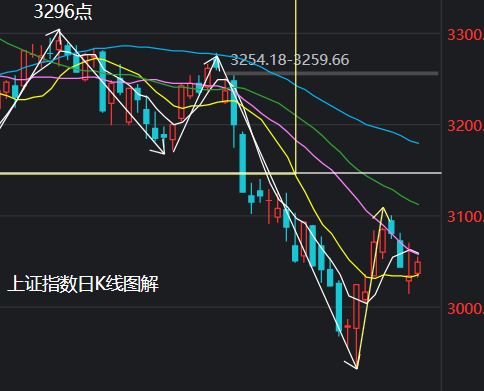Click the gray gap resistance bar

333,73
